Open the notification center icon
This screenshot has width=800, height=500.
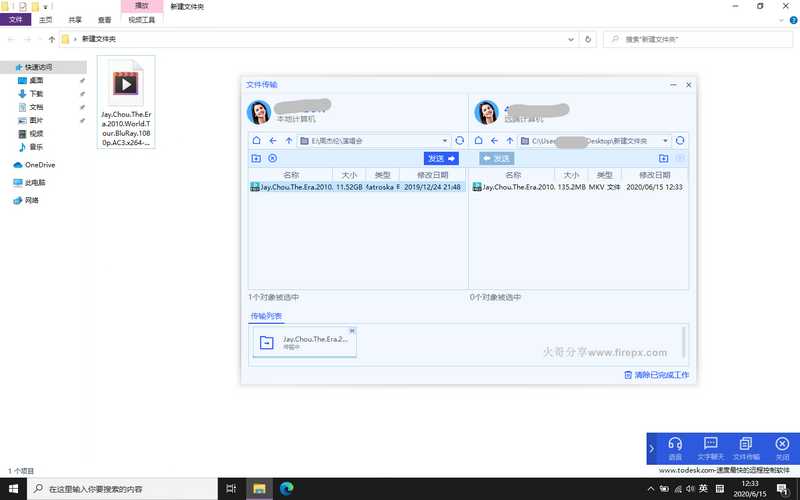pos(784,489)
